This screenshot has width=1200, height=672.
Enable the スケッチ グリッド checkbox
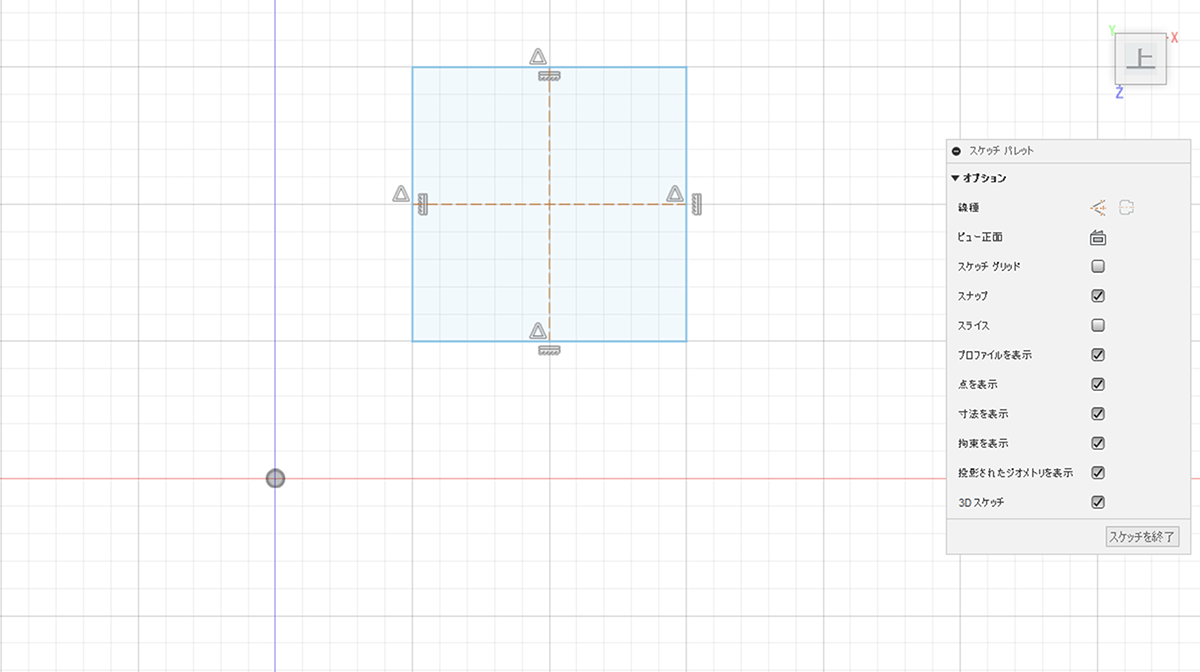tap(1098, 267)
